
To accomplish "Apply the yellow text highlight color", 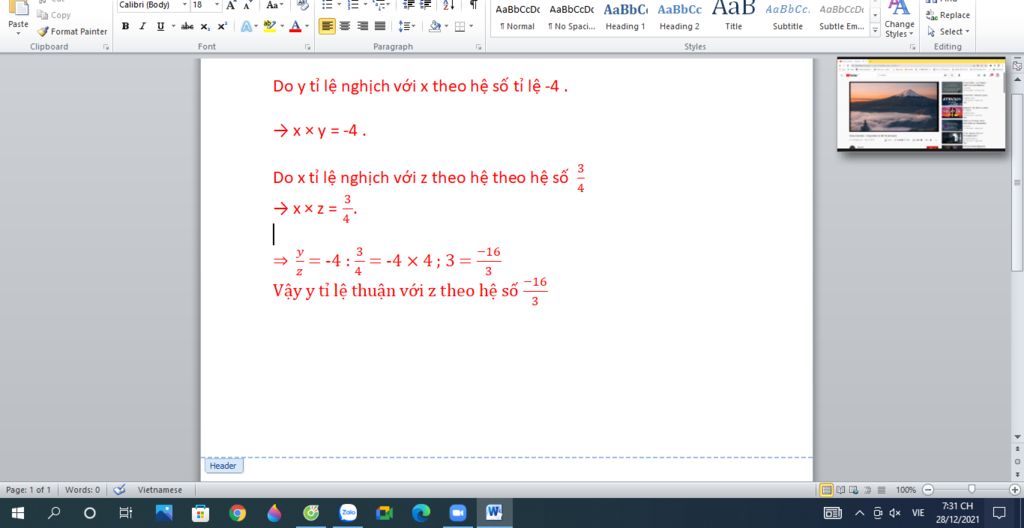I will [269, 27].
